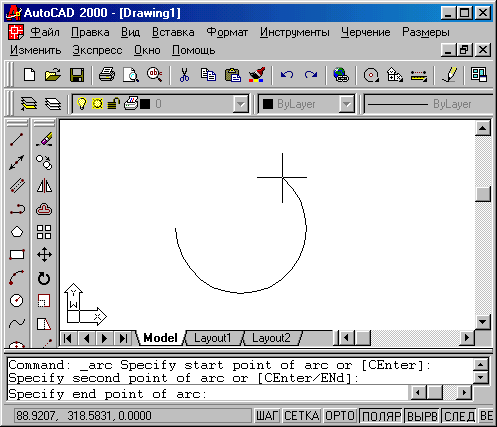Open the Черчение menu
Viewport: 497px width, 427px height.
[365, 32]
